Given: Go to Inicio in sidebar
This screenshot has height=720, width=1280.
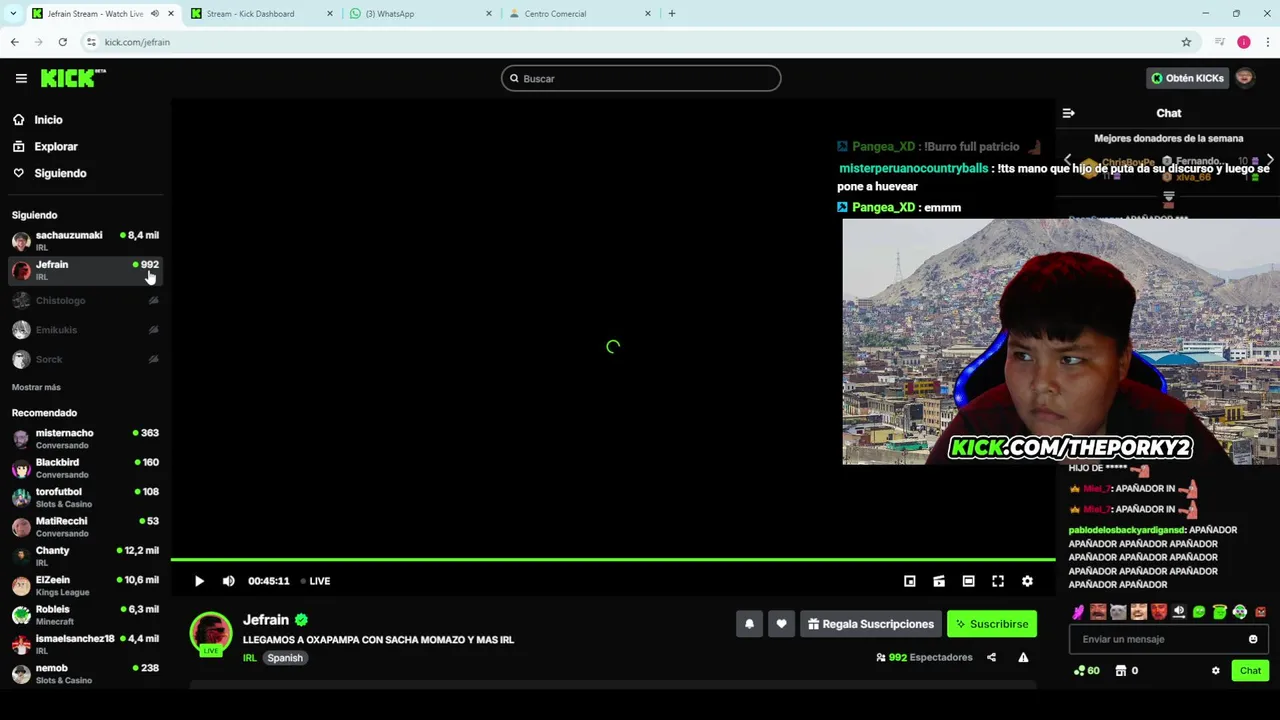Looking at the screenshot, I should (48, 120).
